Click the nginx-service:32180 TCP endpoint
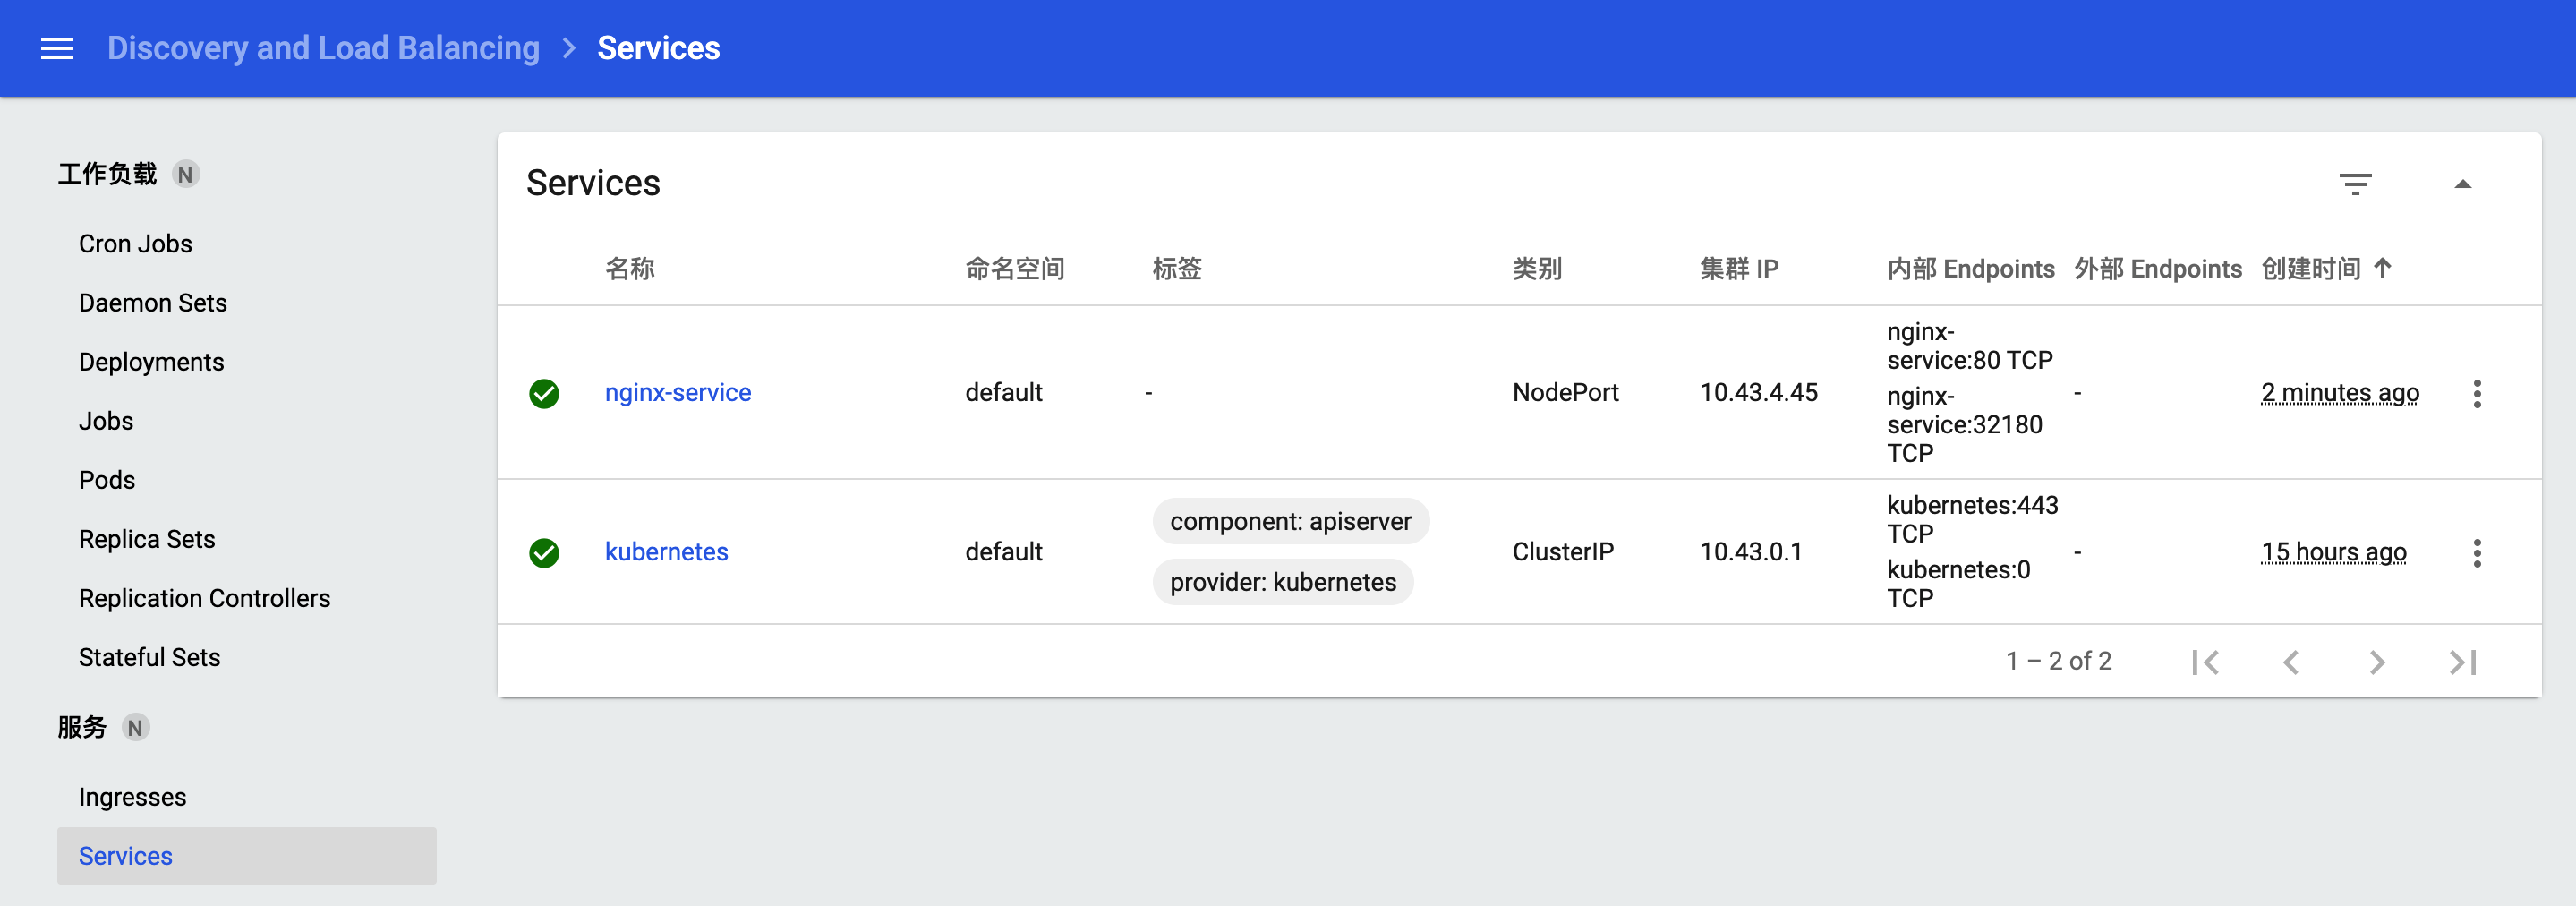This screenshot has width=2576, height=906. (x=1965, y=424)
